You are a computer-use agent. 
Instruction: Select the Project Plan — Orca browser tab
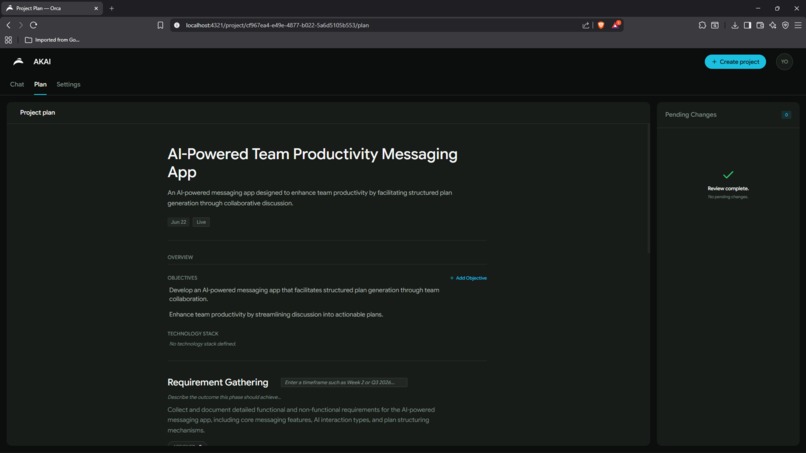[51, 8]
